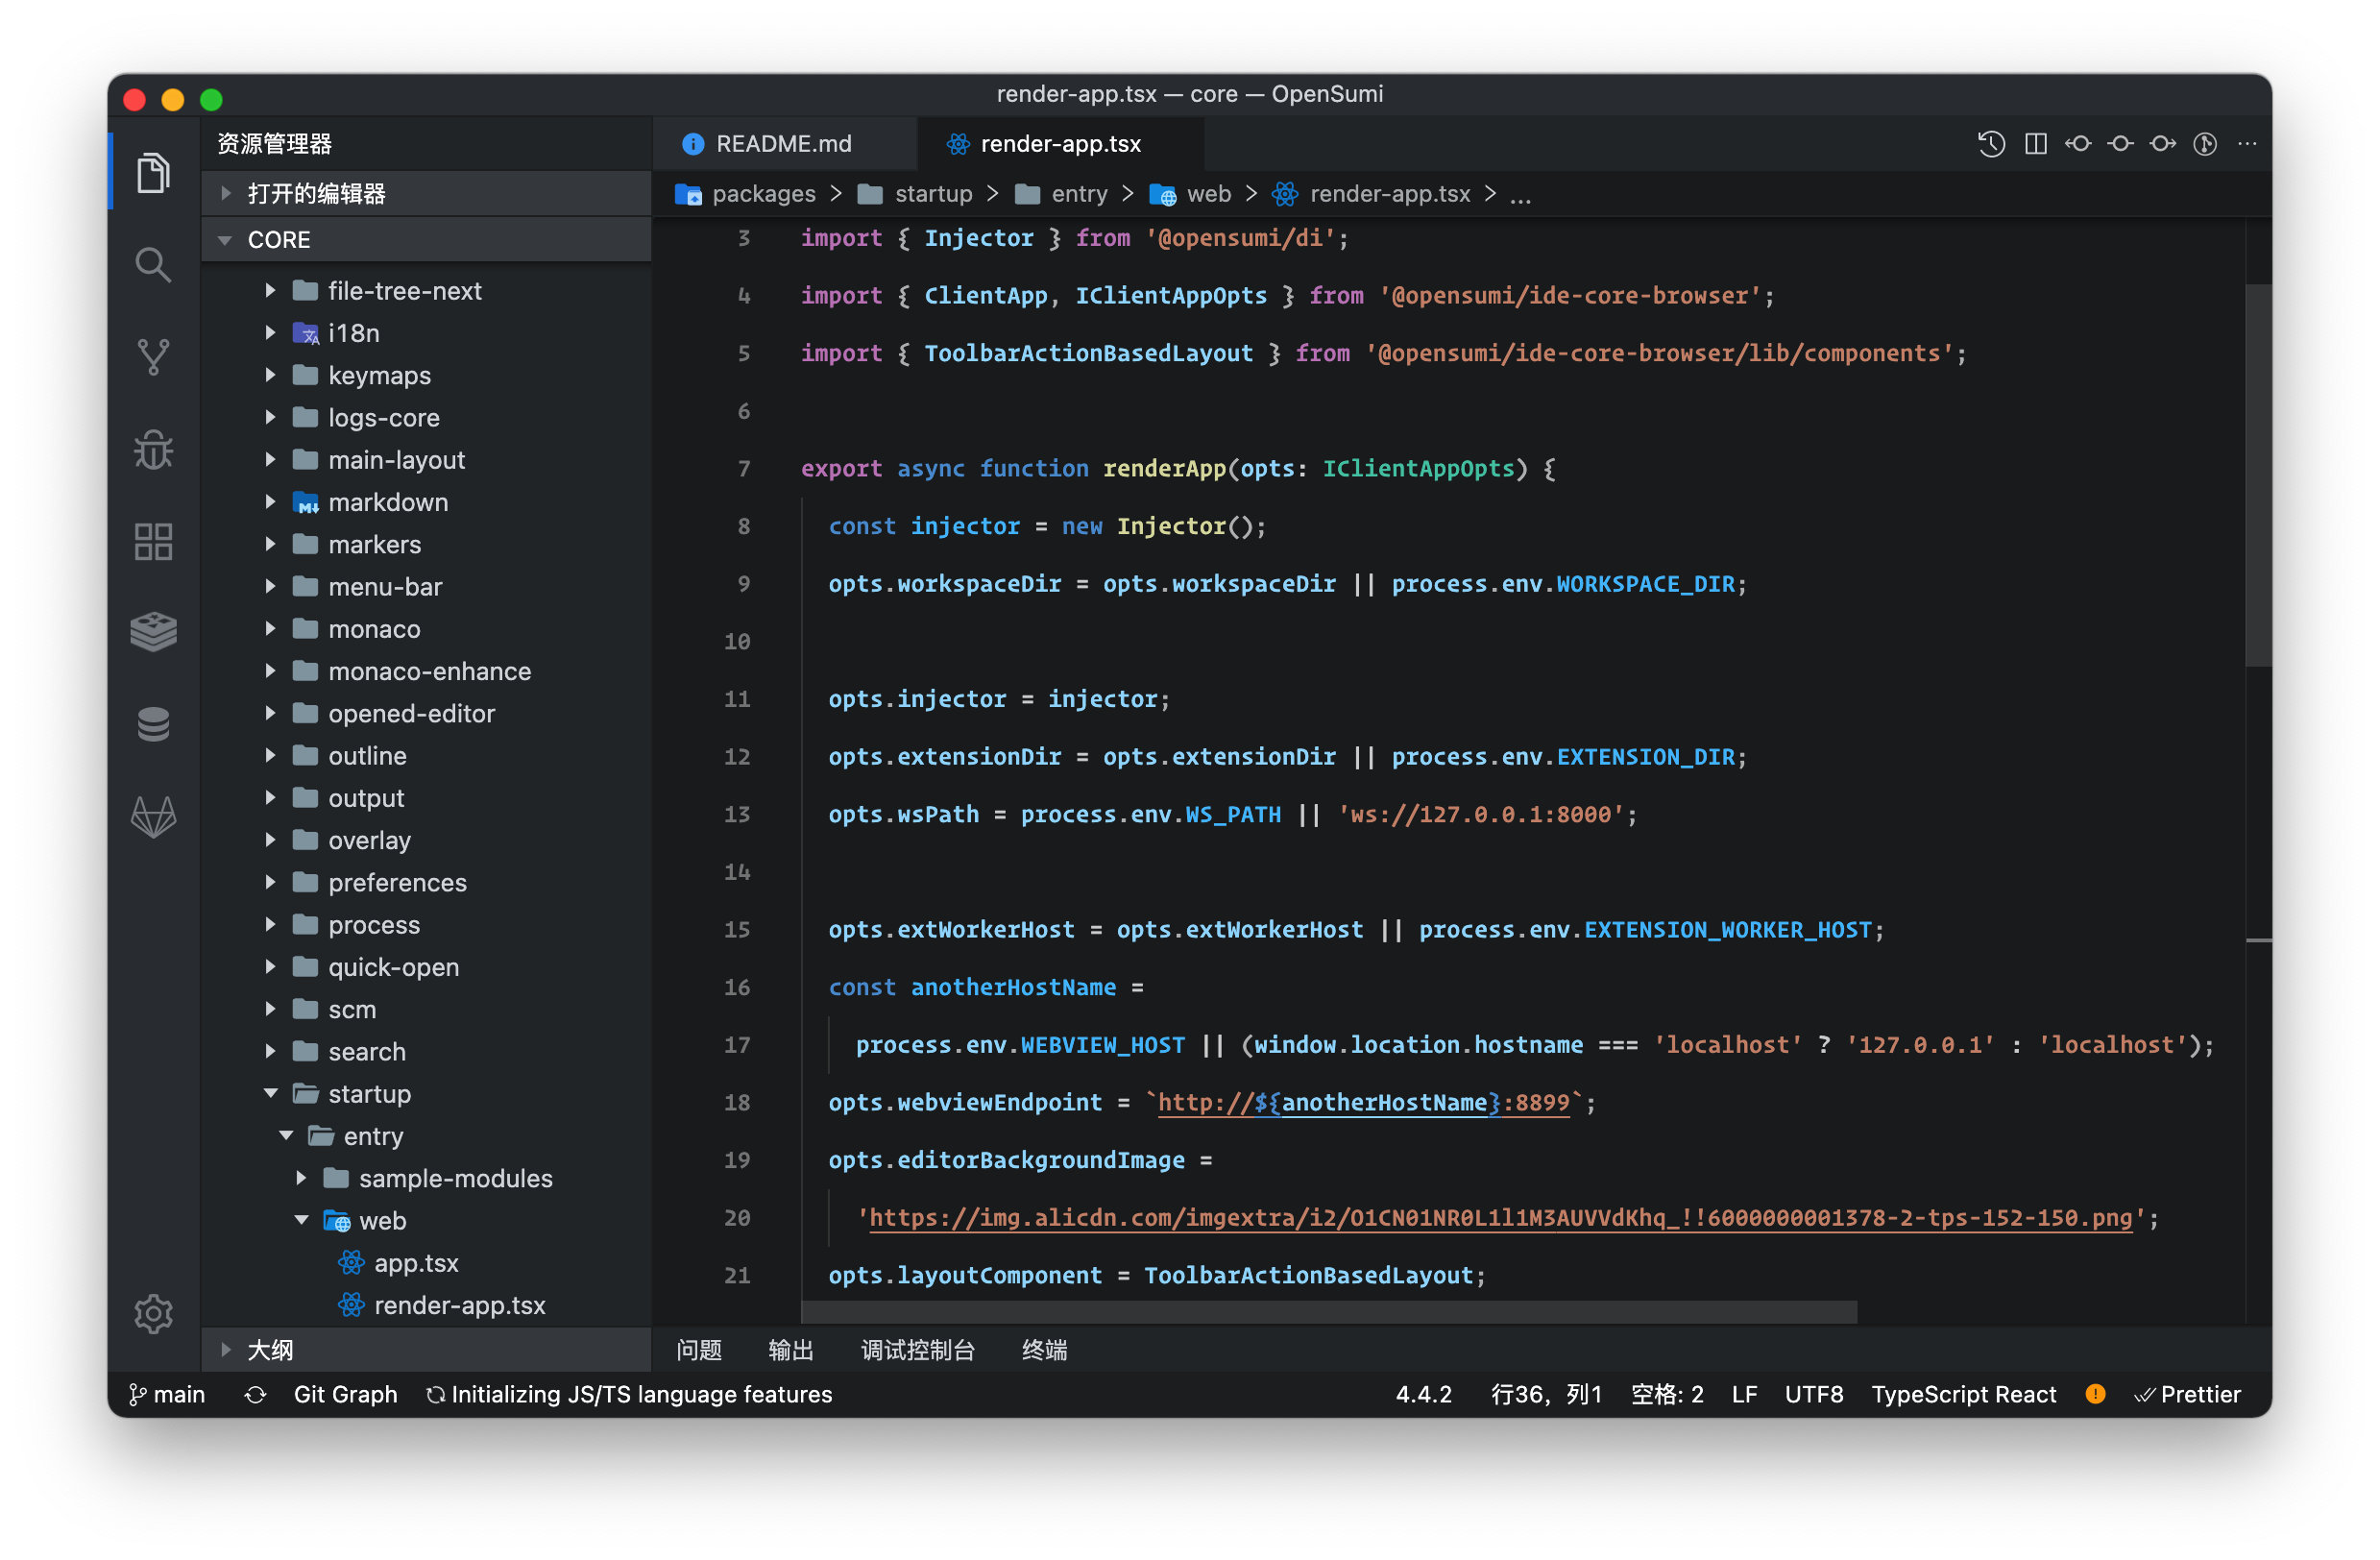Open settings gear in activity bar
Screen dimensions: 2380x1560
pyautogui.click(x=153, y=1313)
